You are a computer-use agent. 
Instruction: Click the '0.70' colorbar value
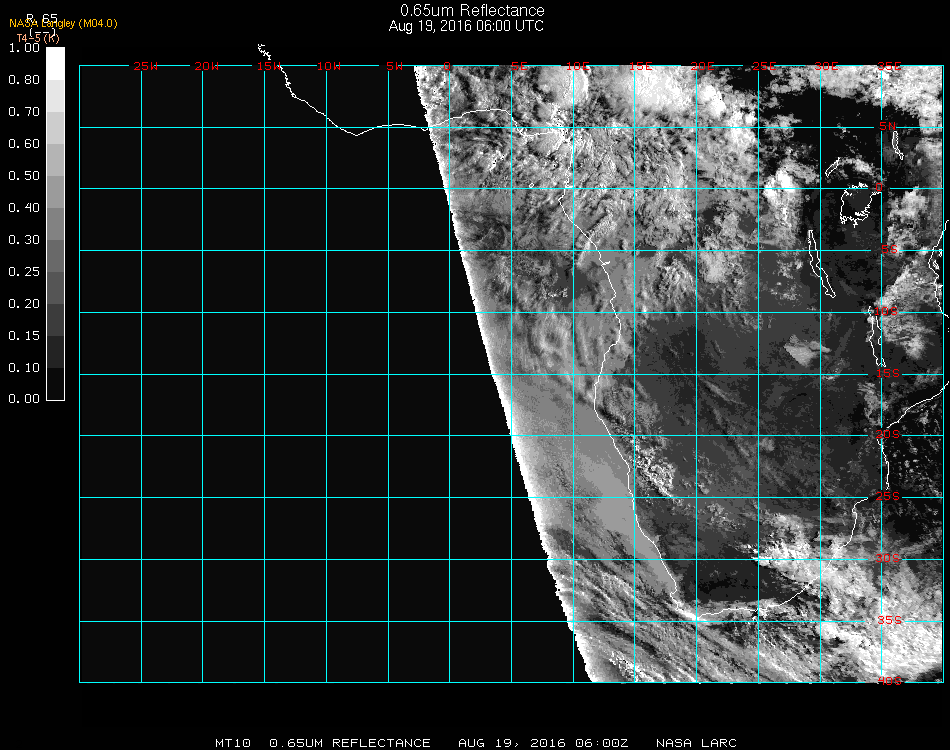click(24, 111)
